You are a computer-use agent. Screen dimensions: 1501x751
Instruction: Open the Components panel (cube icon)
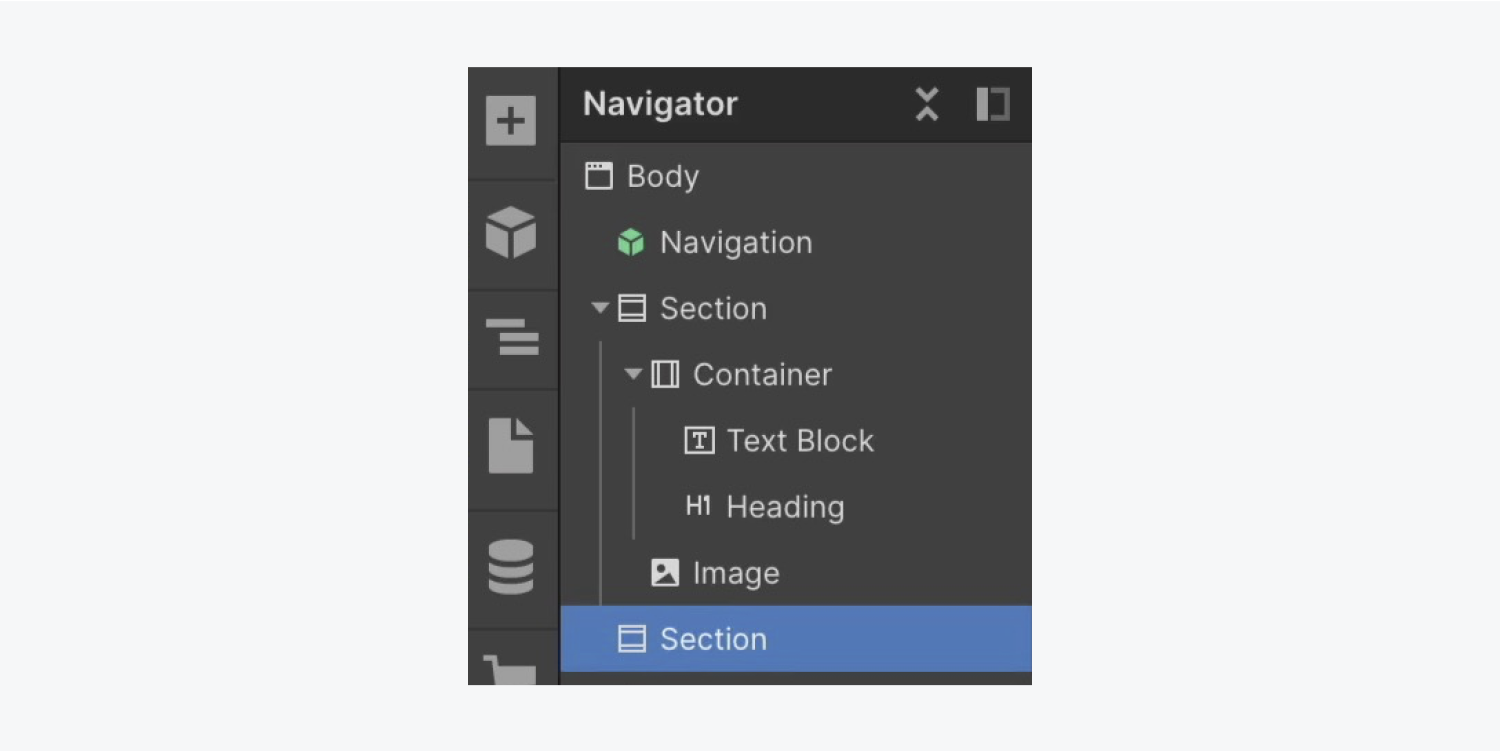[511, 233]
